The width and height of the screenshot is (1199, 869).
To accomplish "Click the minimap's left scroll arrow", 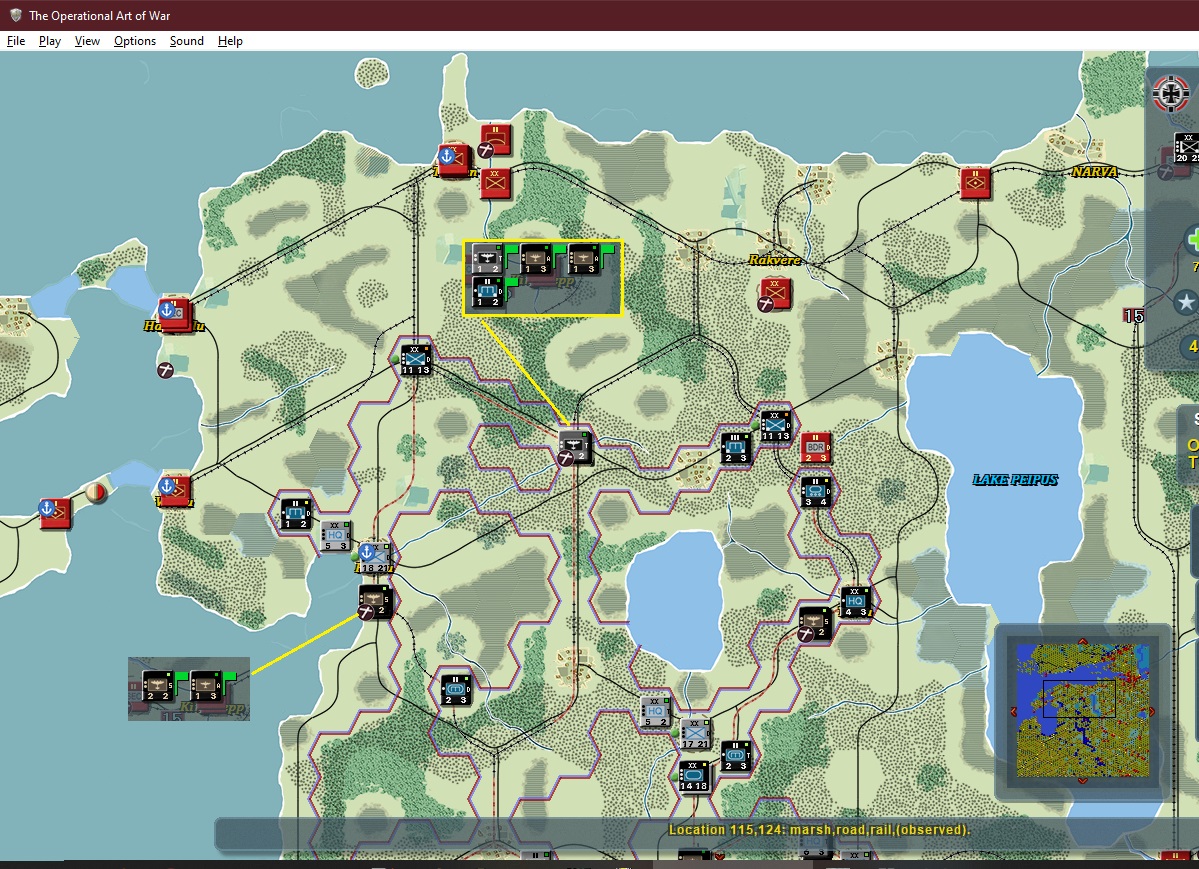I will (1013, 711).
